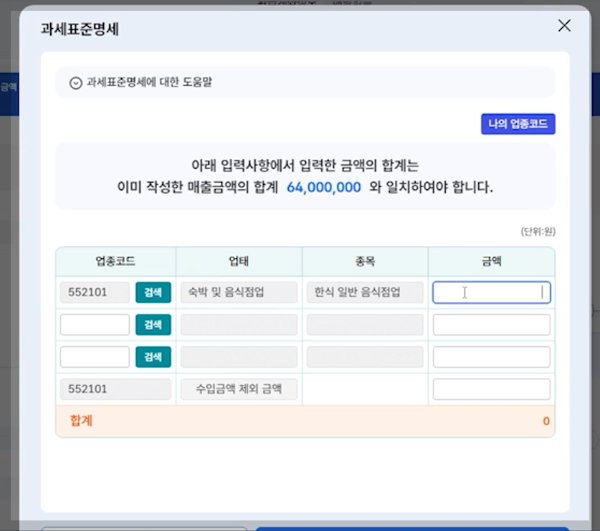Click the third row 금액 input field
This screenshot has height=531, width=600.
point(491,357)
